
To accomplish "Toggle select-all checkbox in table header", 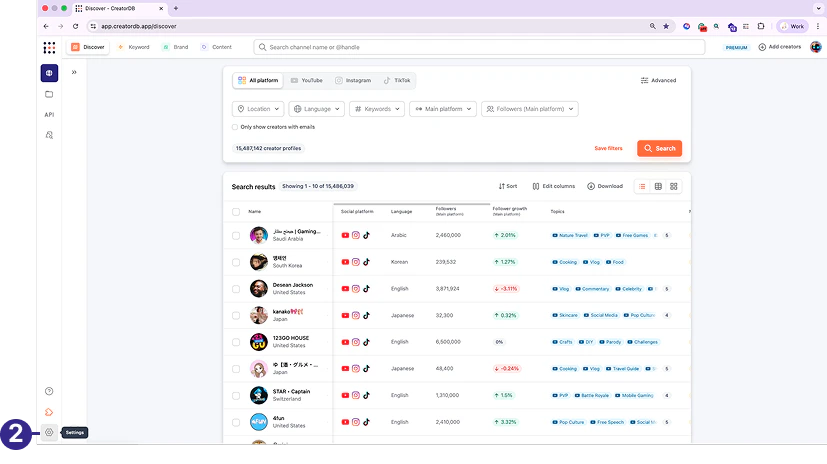I will tap(236, 212).
